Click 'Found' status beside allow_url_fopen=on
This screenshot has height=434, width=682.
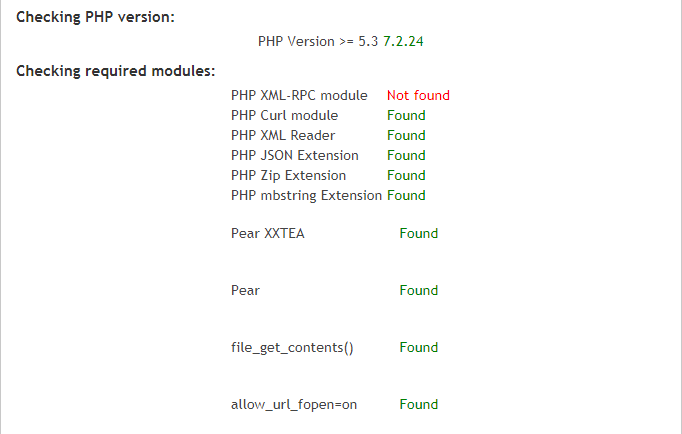point(418,405)
